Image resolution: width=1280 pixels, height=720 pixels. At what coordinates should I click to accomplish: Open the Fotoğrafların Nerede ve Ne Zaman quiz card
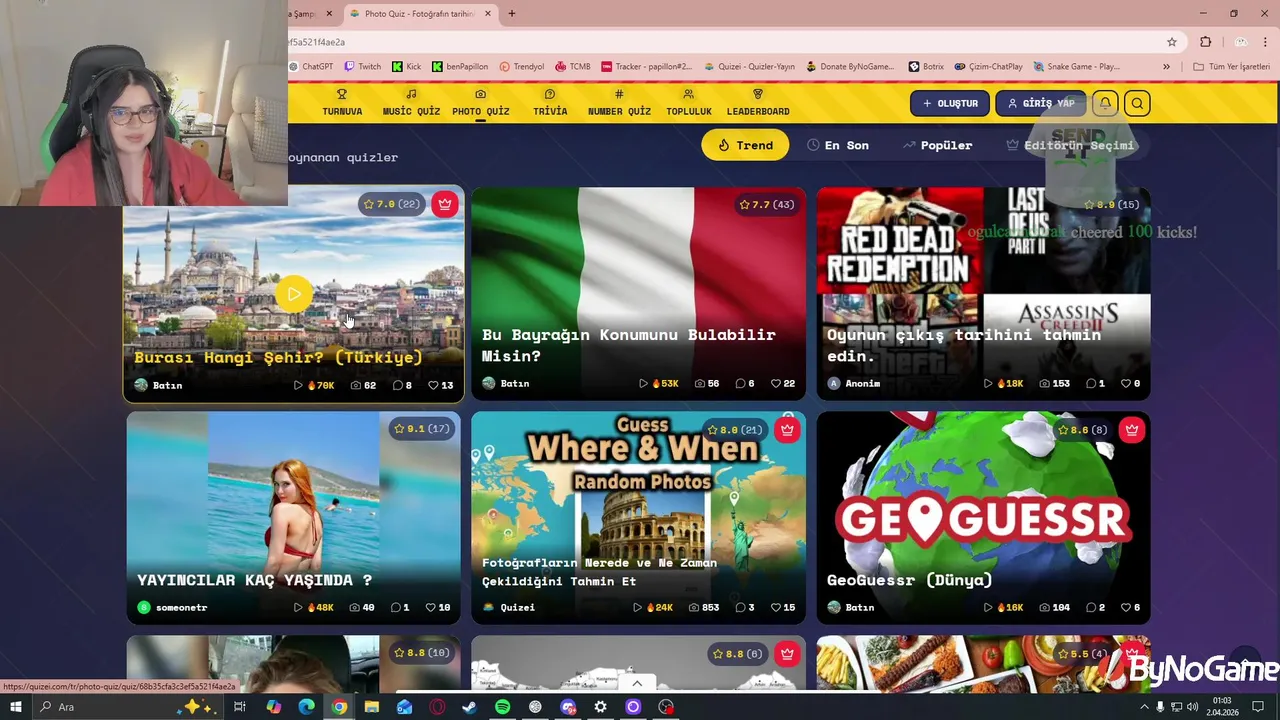[x=638, y=518]
